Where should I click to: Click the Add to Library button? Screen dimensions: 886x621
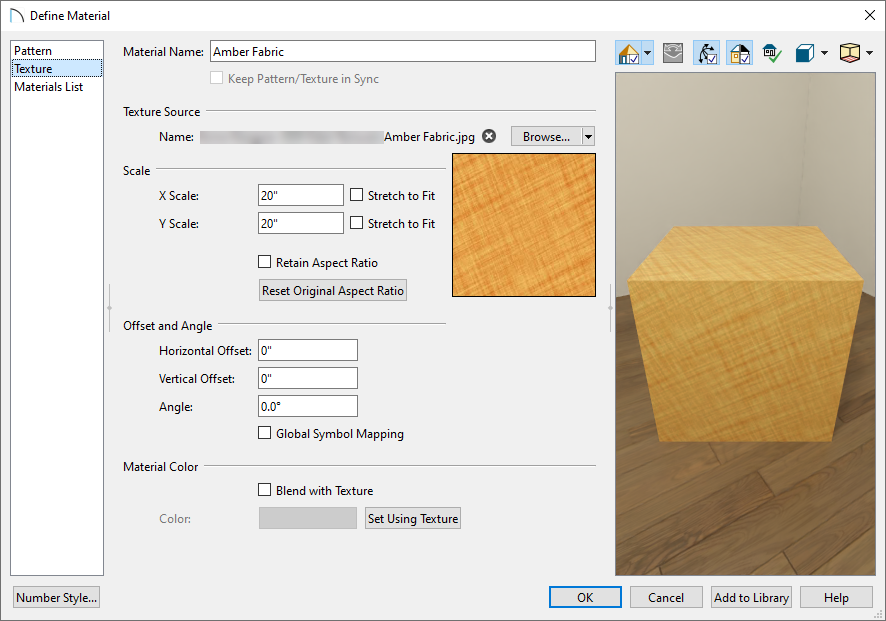tap(750, 597)
